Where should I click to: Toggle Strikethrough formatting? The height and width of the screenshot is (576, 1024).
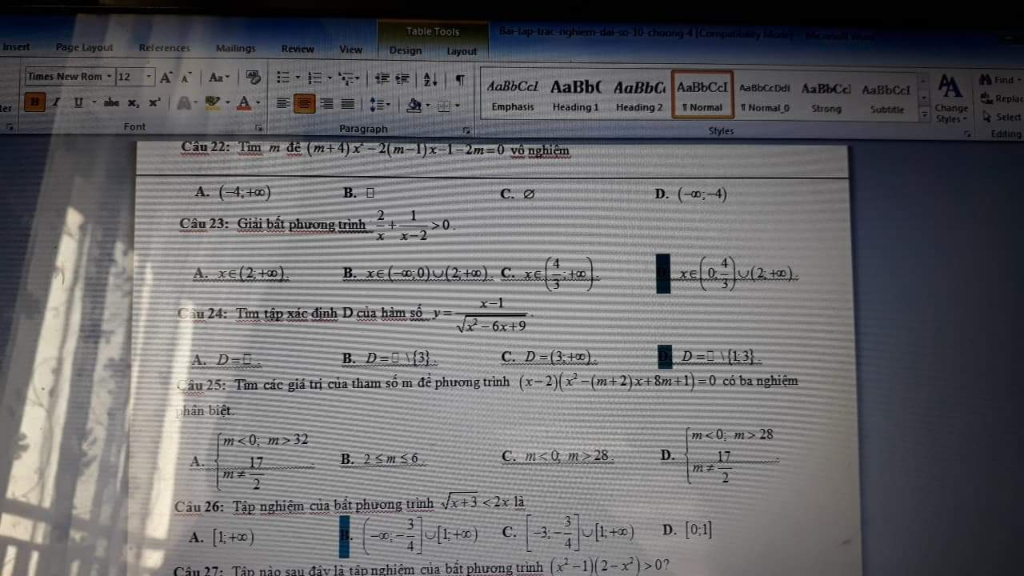pyautogui.click(x=112, y=103)
